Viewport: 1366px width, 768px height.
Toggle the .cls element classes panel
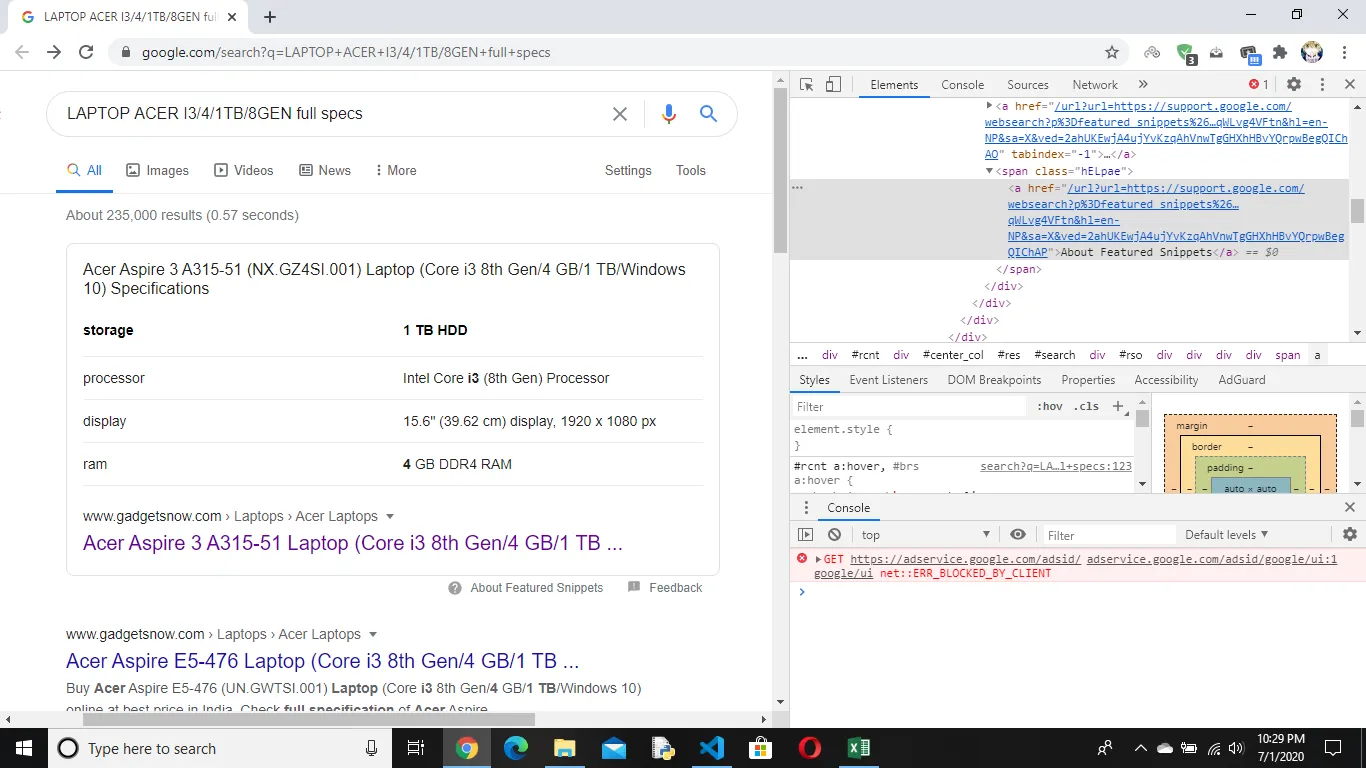pyautogui.click(x=1086, y=407)
